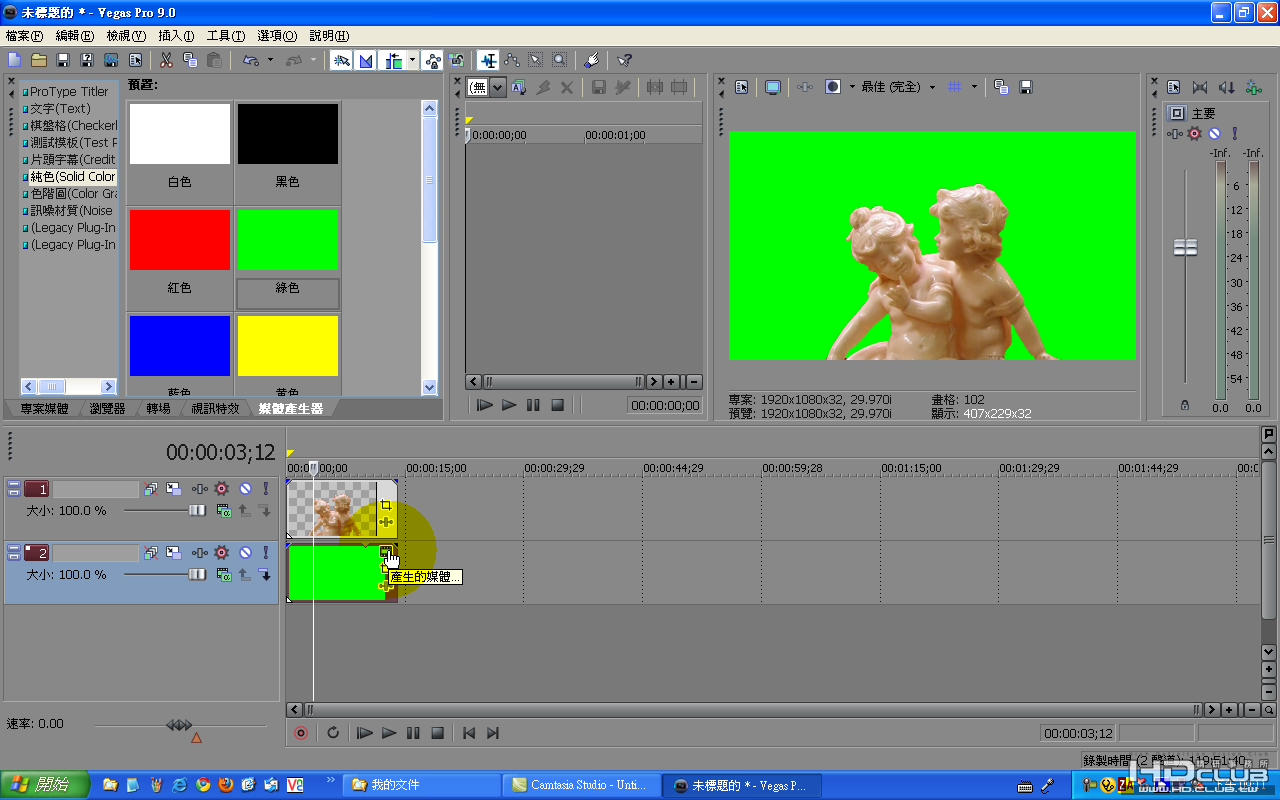Open 我的文件 in the Windows taskbar

pos(421,785)
